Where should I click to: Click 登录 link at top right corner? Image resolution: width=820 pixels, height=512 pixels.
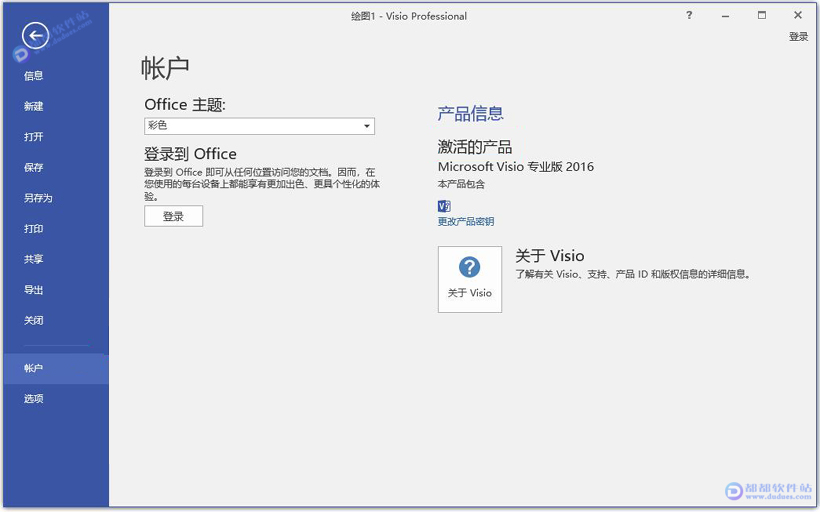pyautogui.click(x=799, y=37)
